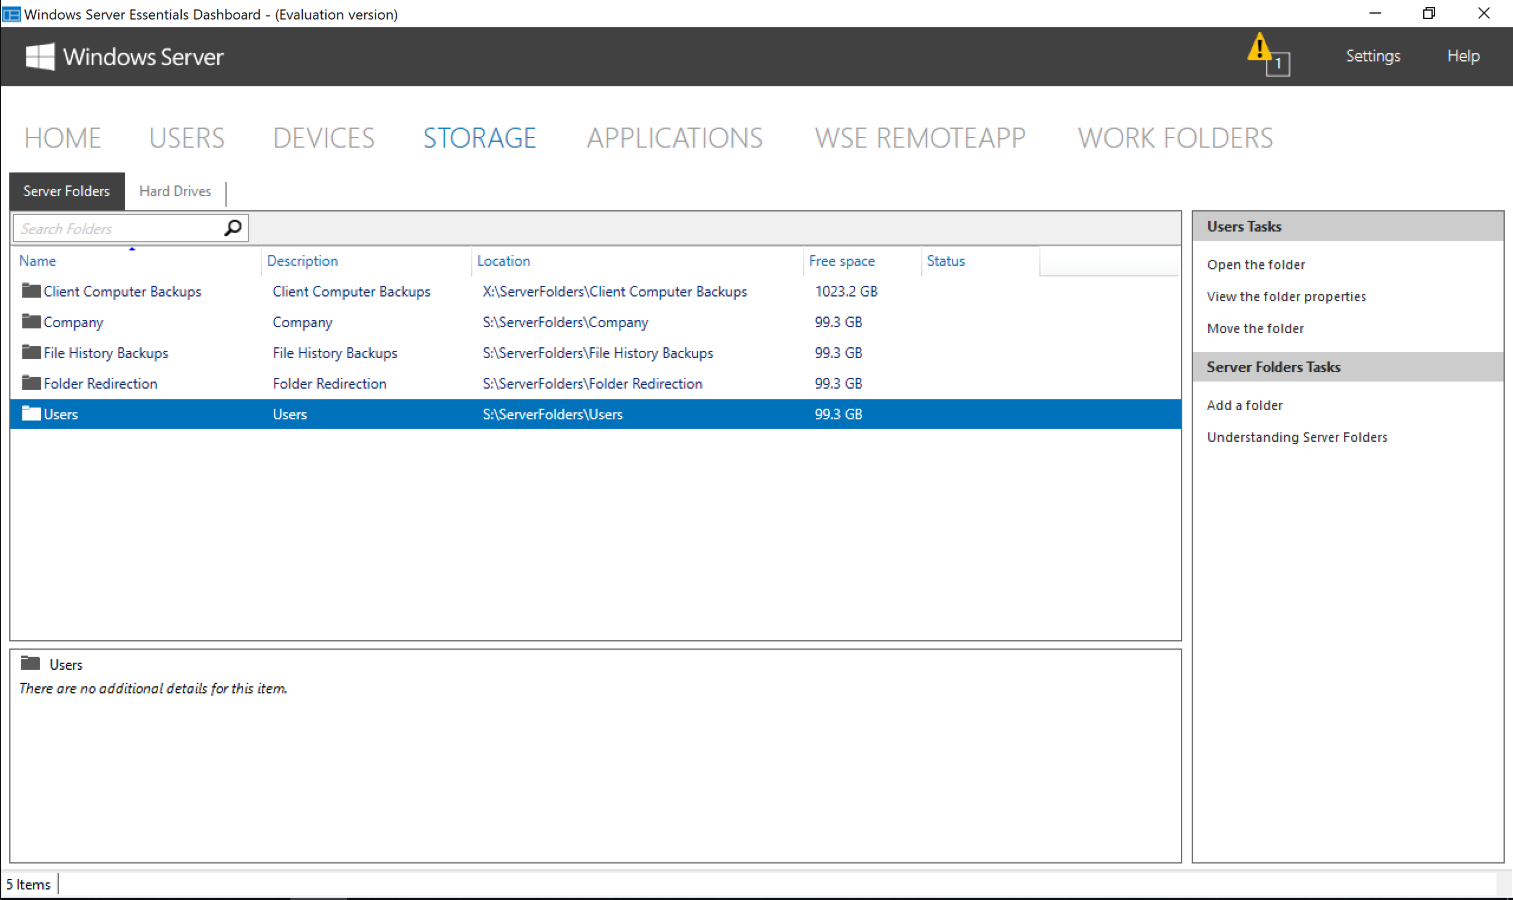The height and width of the screenshot is (900, 1513).
Task: Click the File History Backups folder icon
Action: point(31,353)
